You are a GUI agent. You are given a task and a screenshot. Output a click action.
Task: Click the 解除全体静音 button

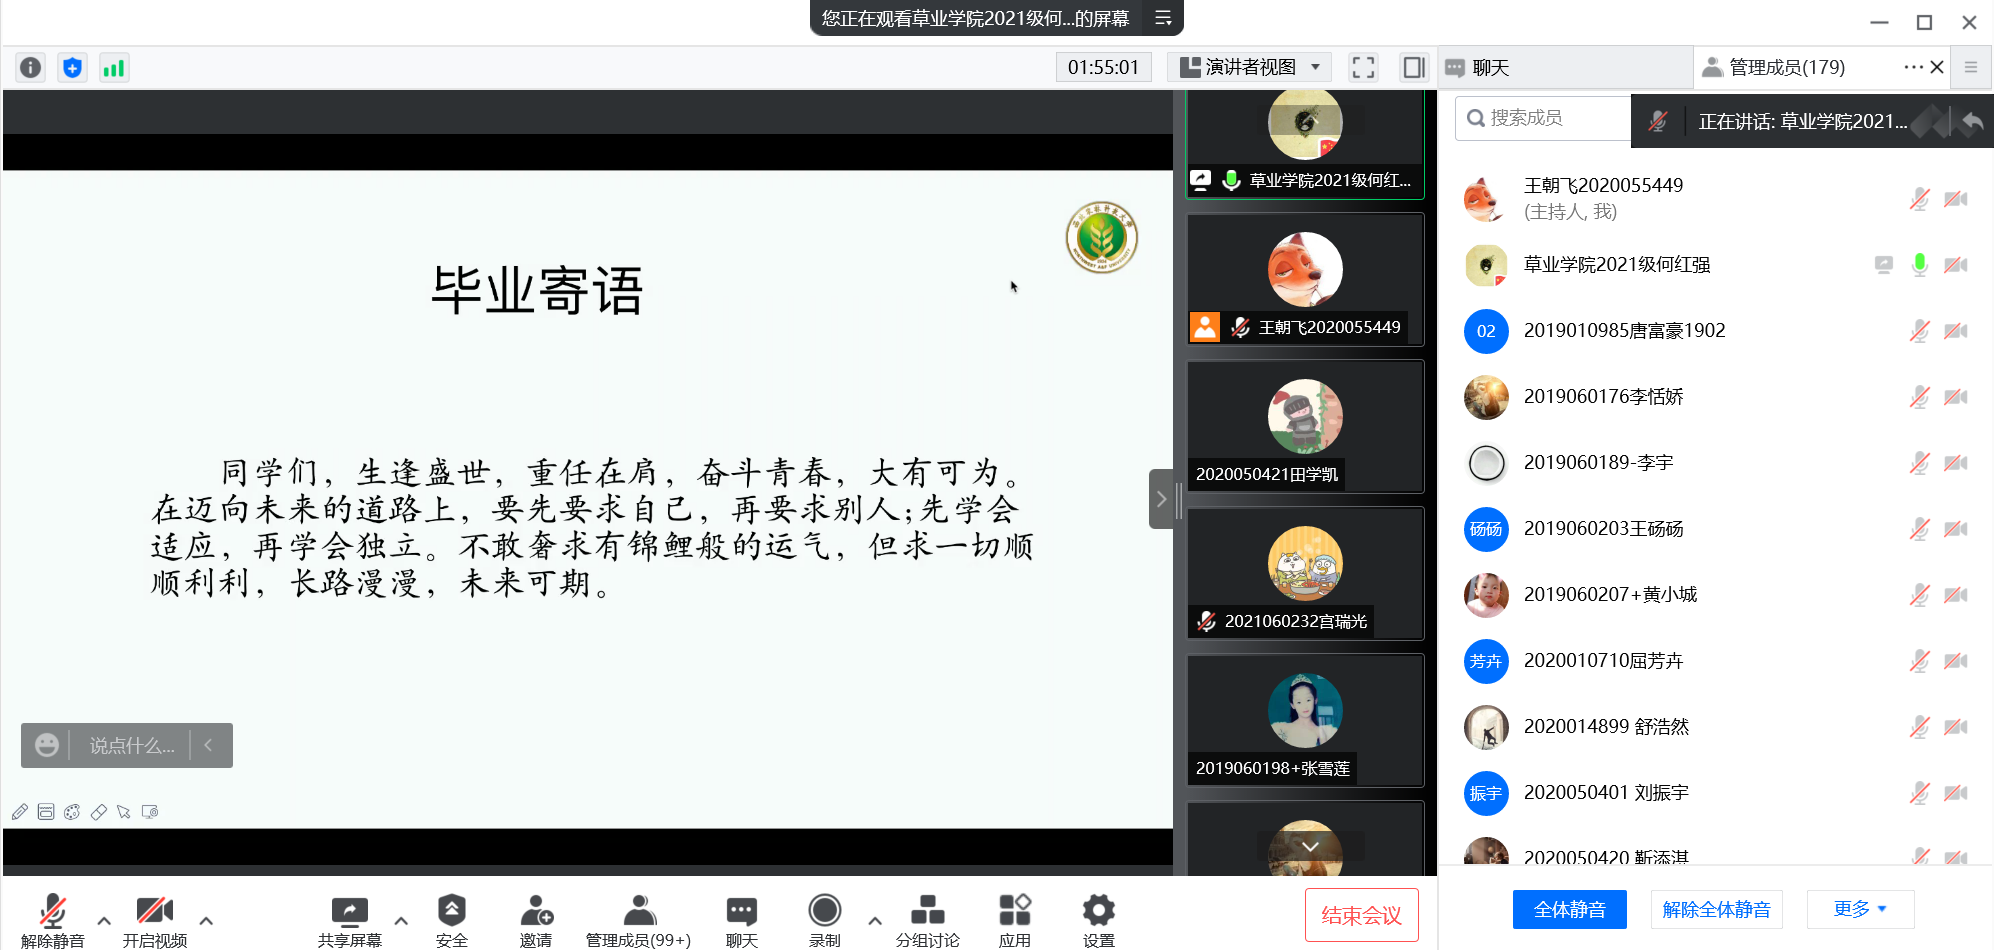(x=1716, y=909)
